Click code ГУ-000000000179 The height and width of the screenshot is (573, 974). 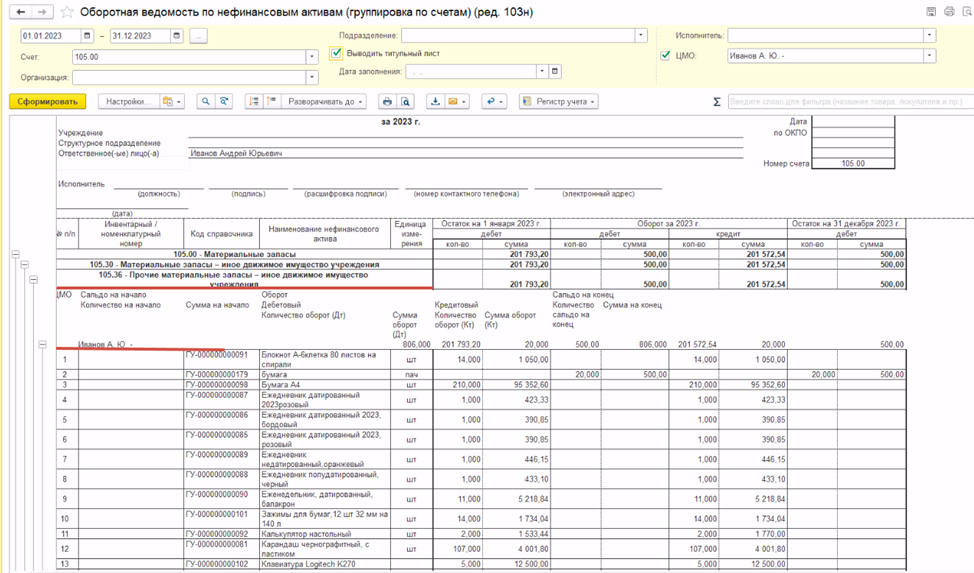point(217,375)
